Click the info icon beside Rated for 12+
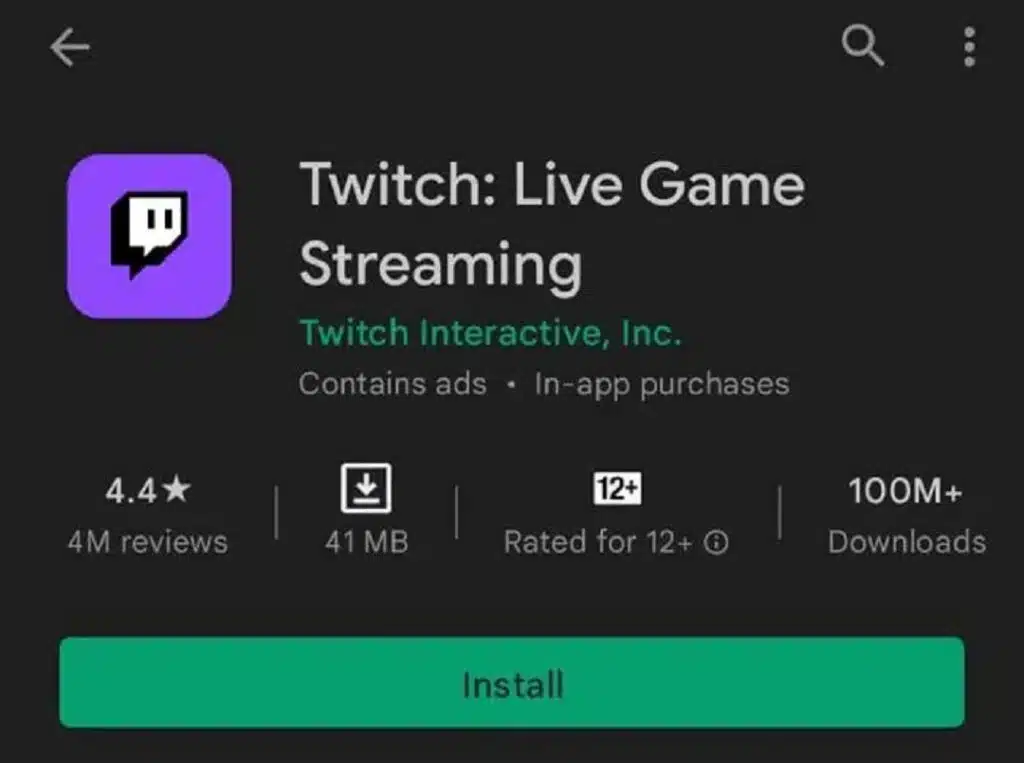This screenshot has width=1024, height=763. click(716, 543)
